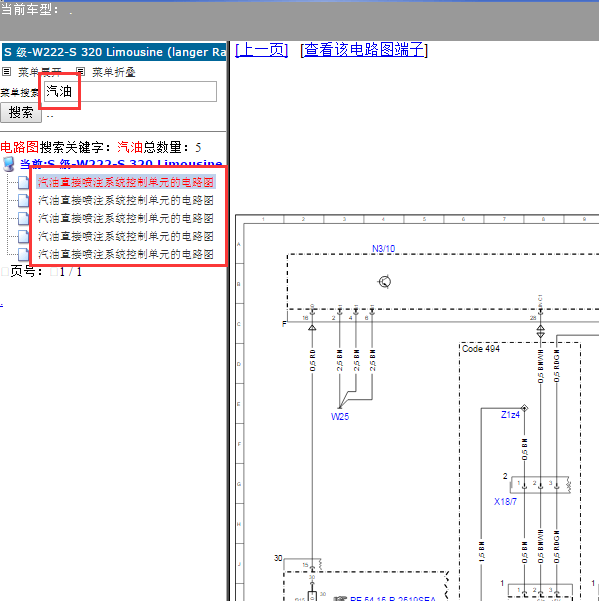Select the fifth 汽油直接喷注系统控制单元的电路图 entry
Screen dimensions: 599x601
coord(126,255)
